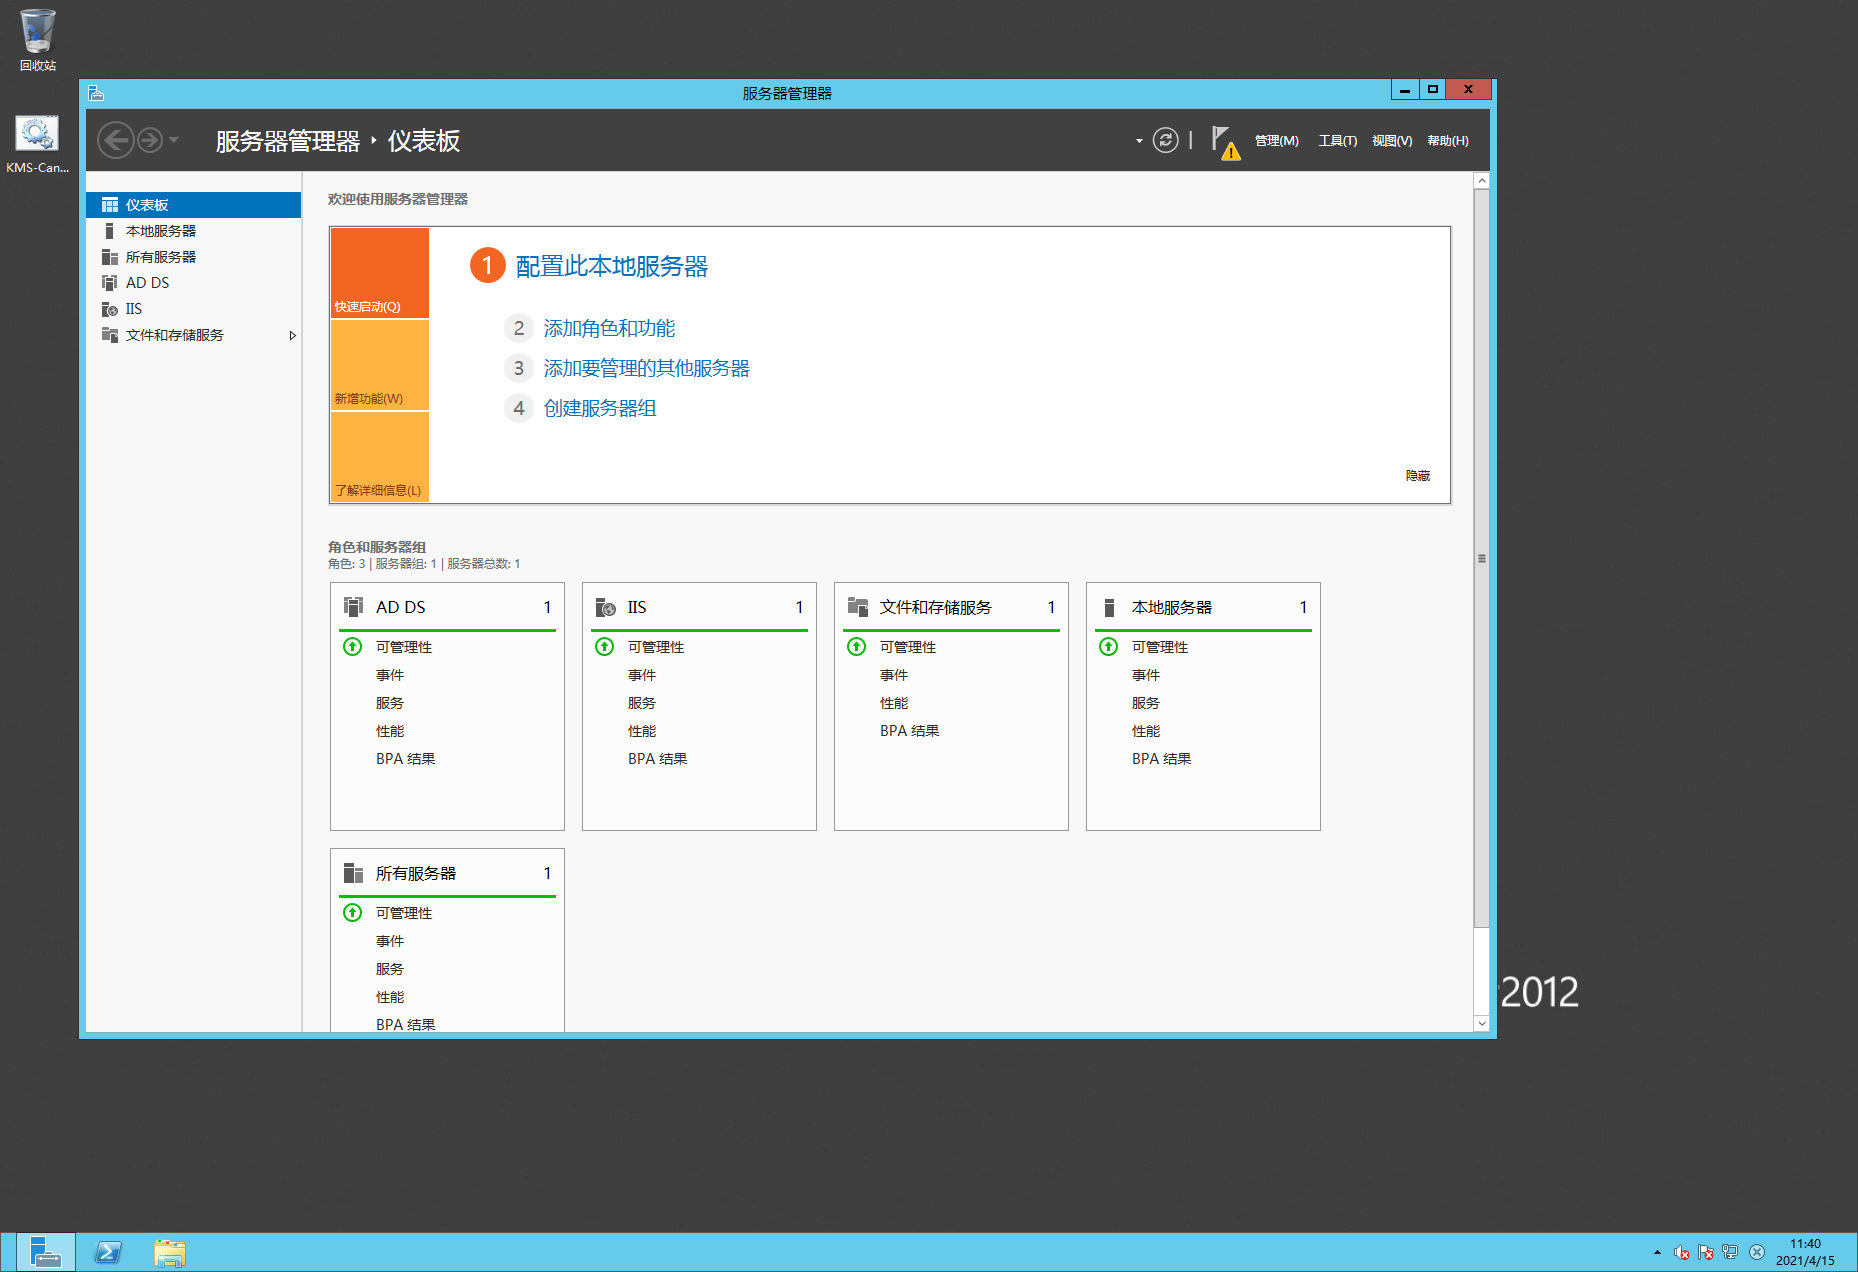Click 配置此本地服务器 link
Viewport: 1858px width, 1272px height.
tap(611, 266)
